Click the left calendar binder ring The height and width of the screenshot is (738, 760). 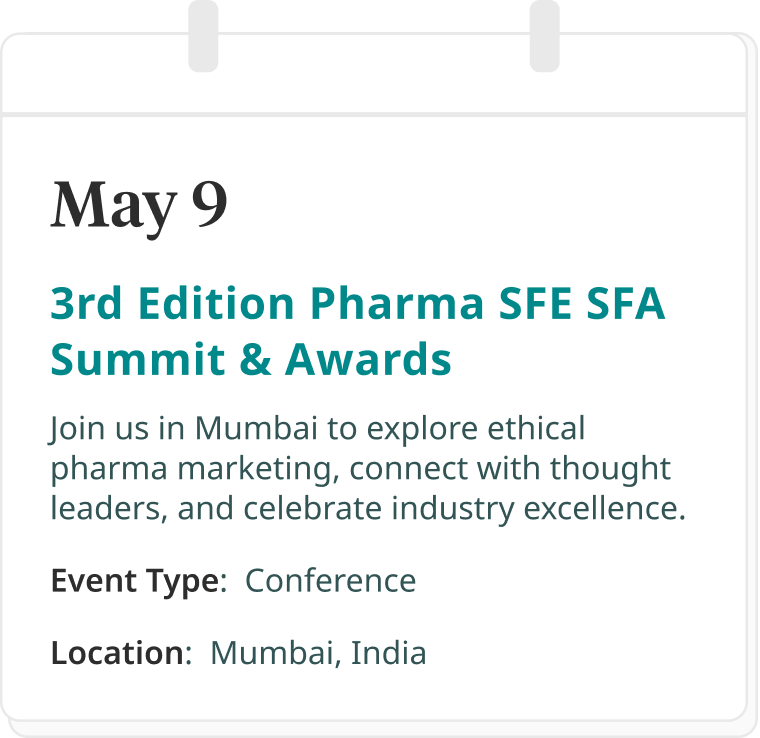click(x=203, y=36)
